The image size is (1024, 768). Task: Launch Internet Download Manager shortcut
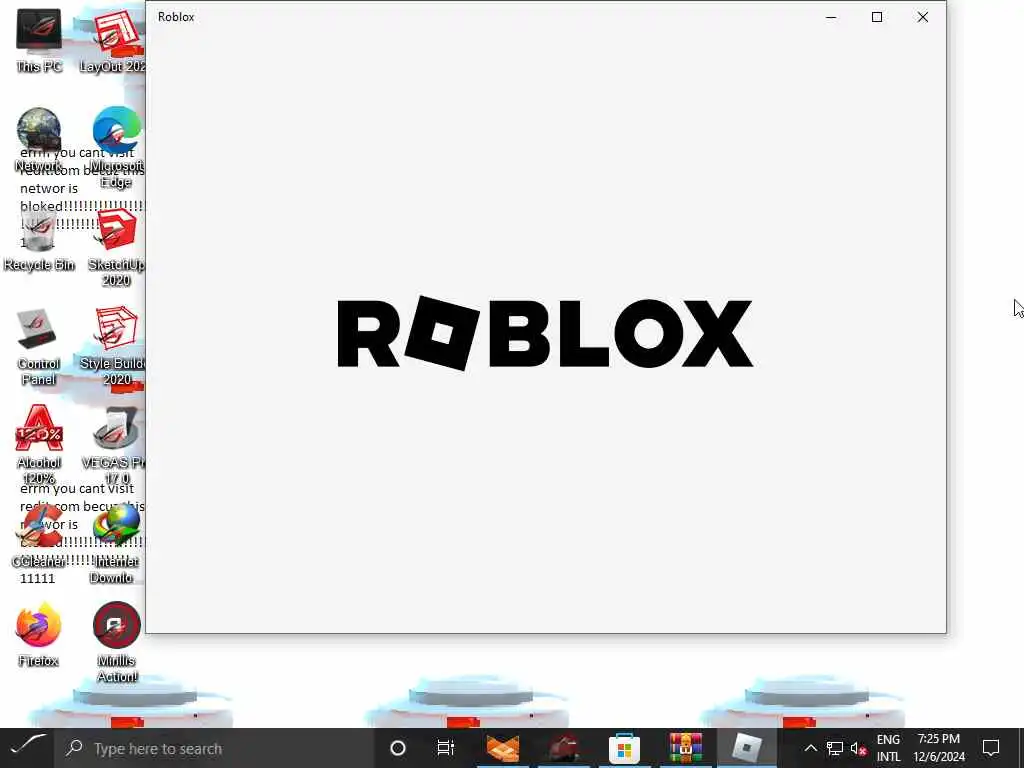point(116,545)
